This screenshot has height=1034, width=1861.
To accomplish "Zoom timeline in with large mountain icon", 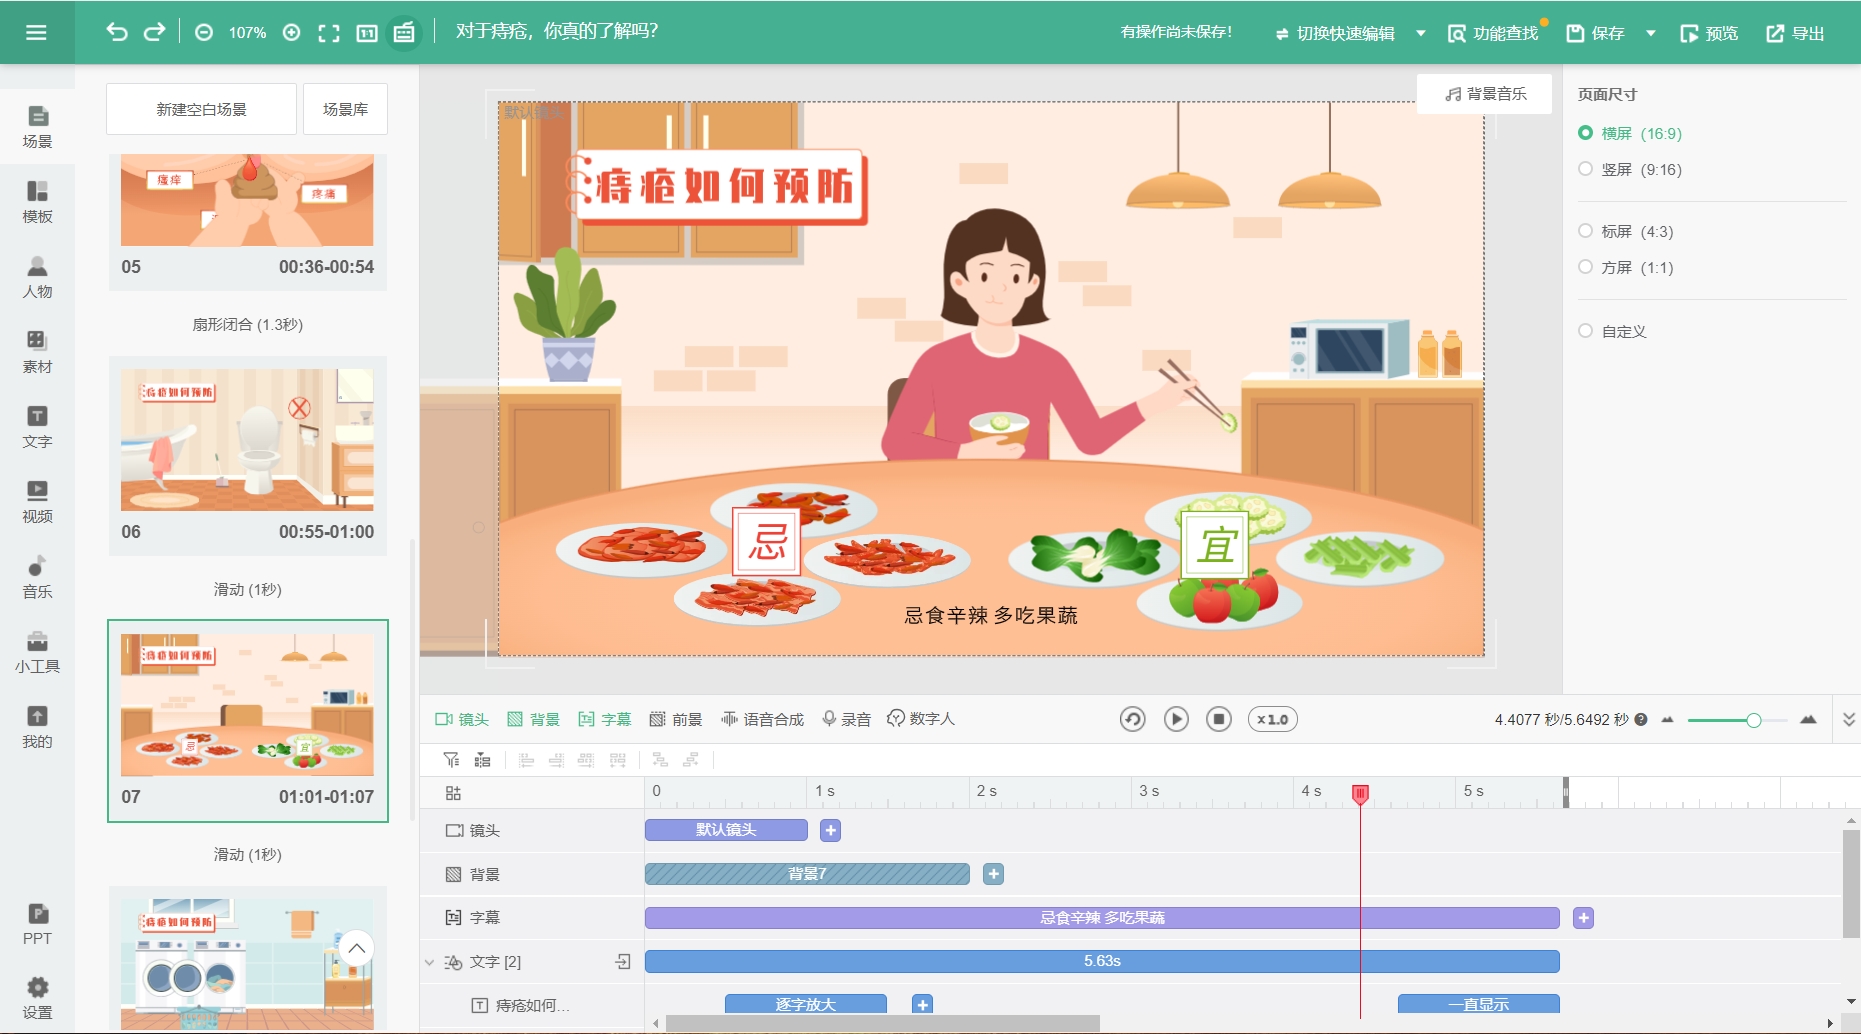I will (x=1808, y=720).
